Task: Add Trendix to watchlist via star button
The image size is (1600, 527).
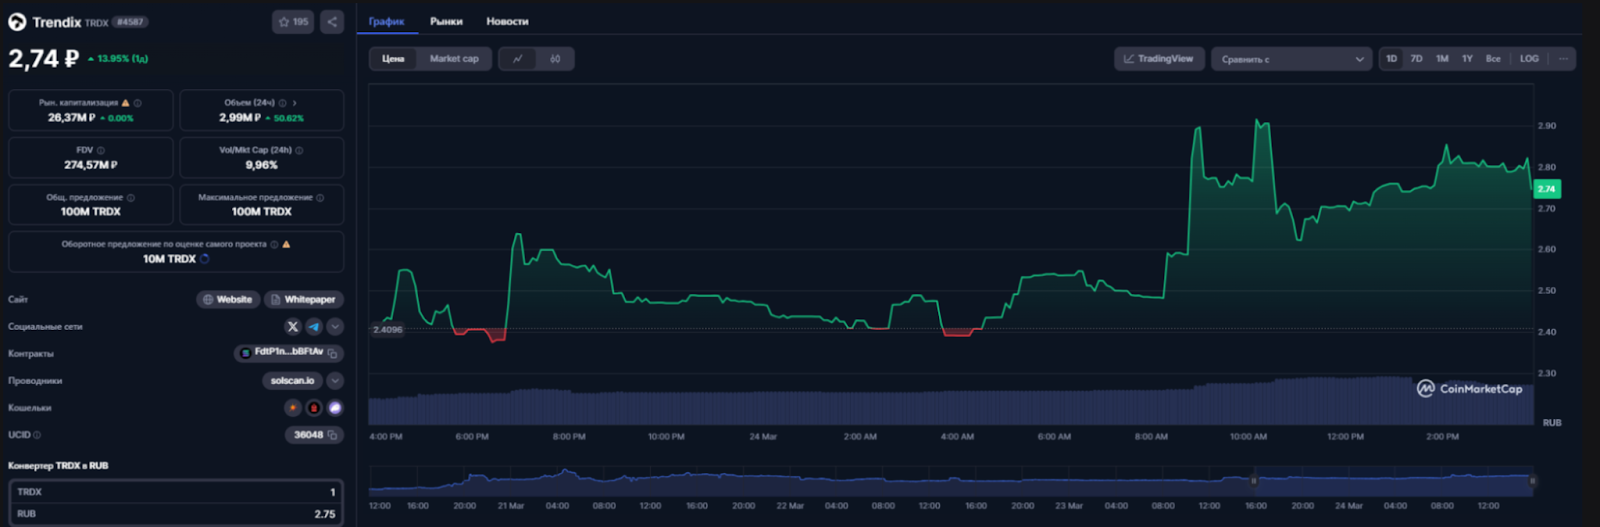Action: coord(293,22)
